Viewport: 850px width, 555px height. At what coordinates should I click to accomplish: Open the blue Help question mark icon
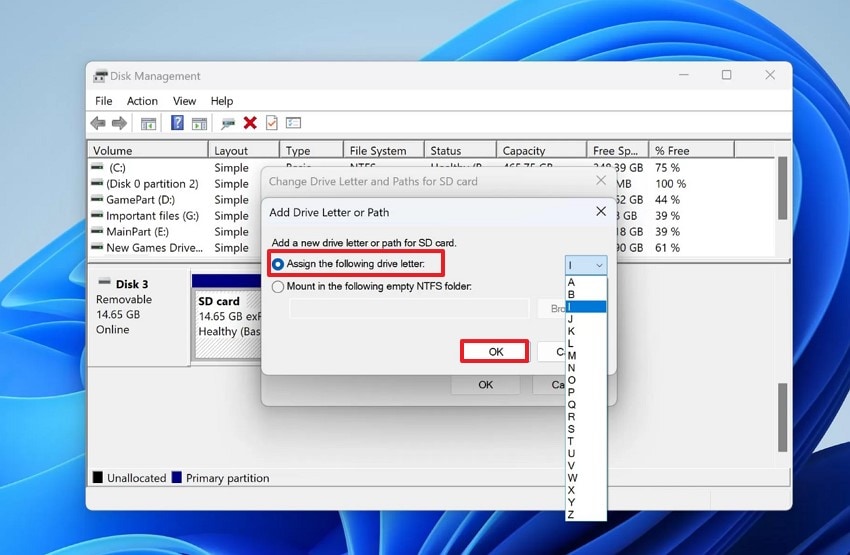177,123
